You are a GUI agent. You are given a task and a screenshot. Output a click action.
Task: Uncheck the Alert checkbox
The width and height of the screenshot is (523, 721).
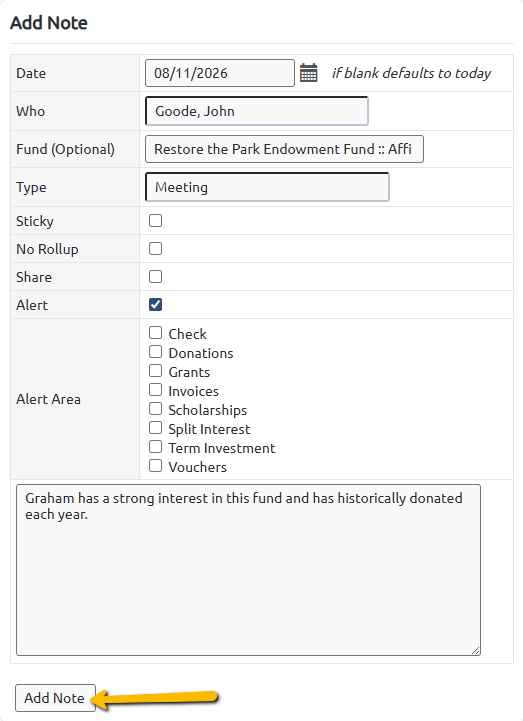pyautogui.click(x=155, y=304)
